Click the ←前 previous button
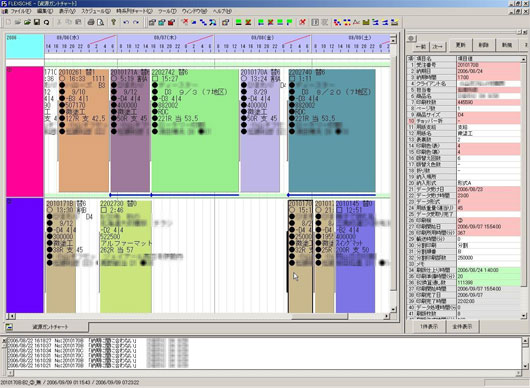 pyautogui.click(x=421, y=46)
